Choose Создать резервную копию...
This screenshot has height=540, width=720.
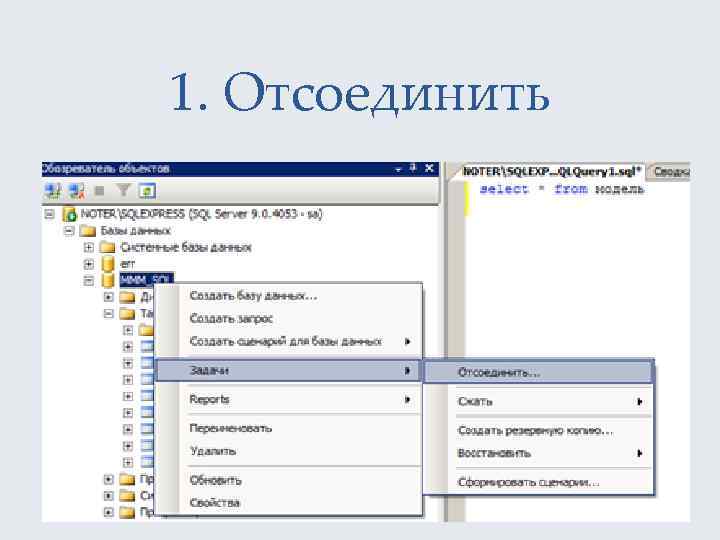pyautogui.click(x=538, y=431)
